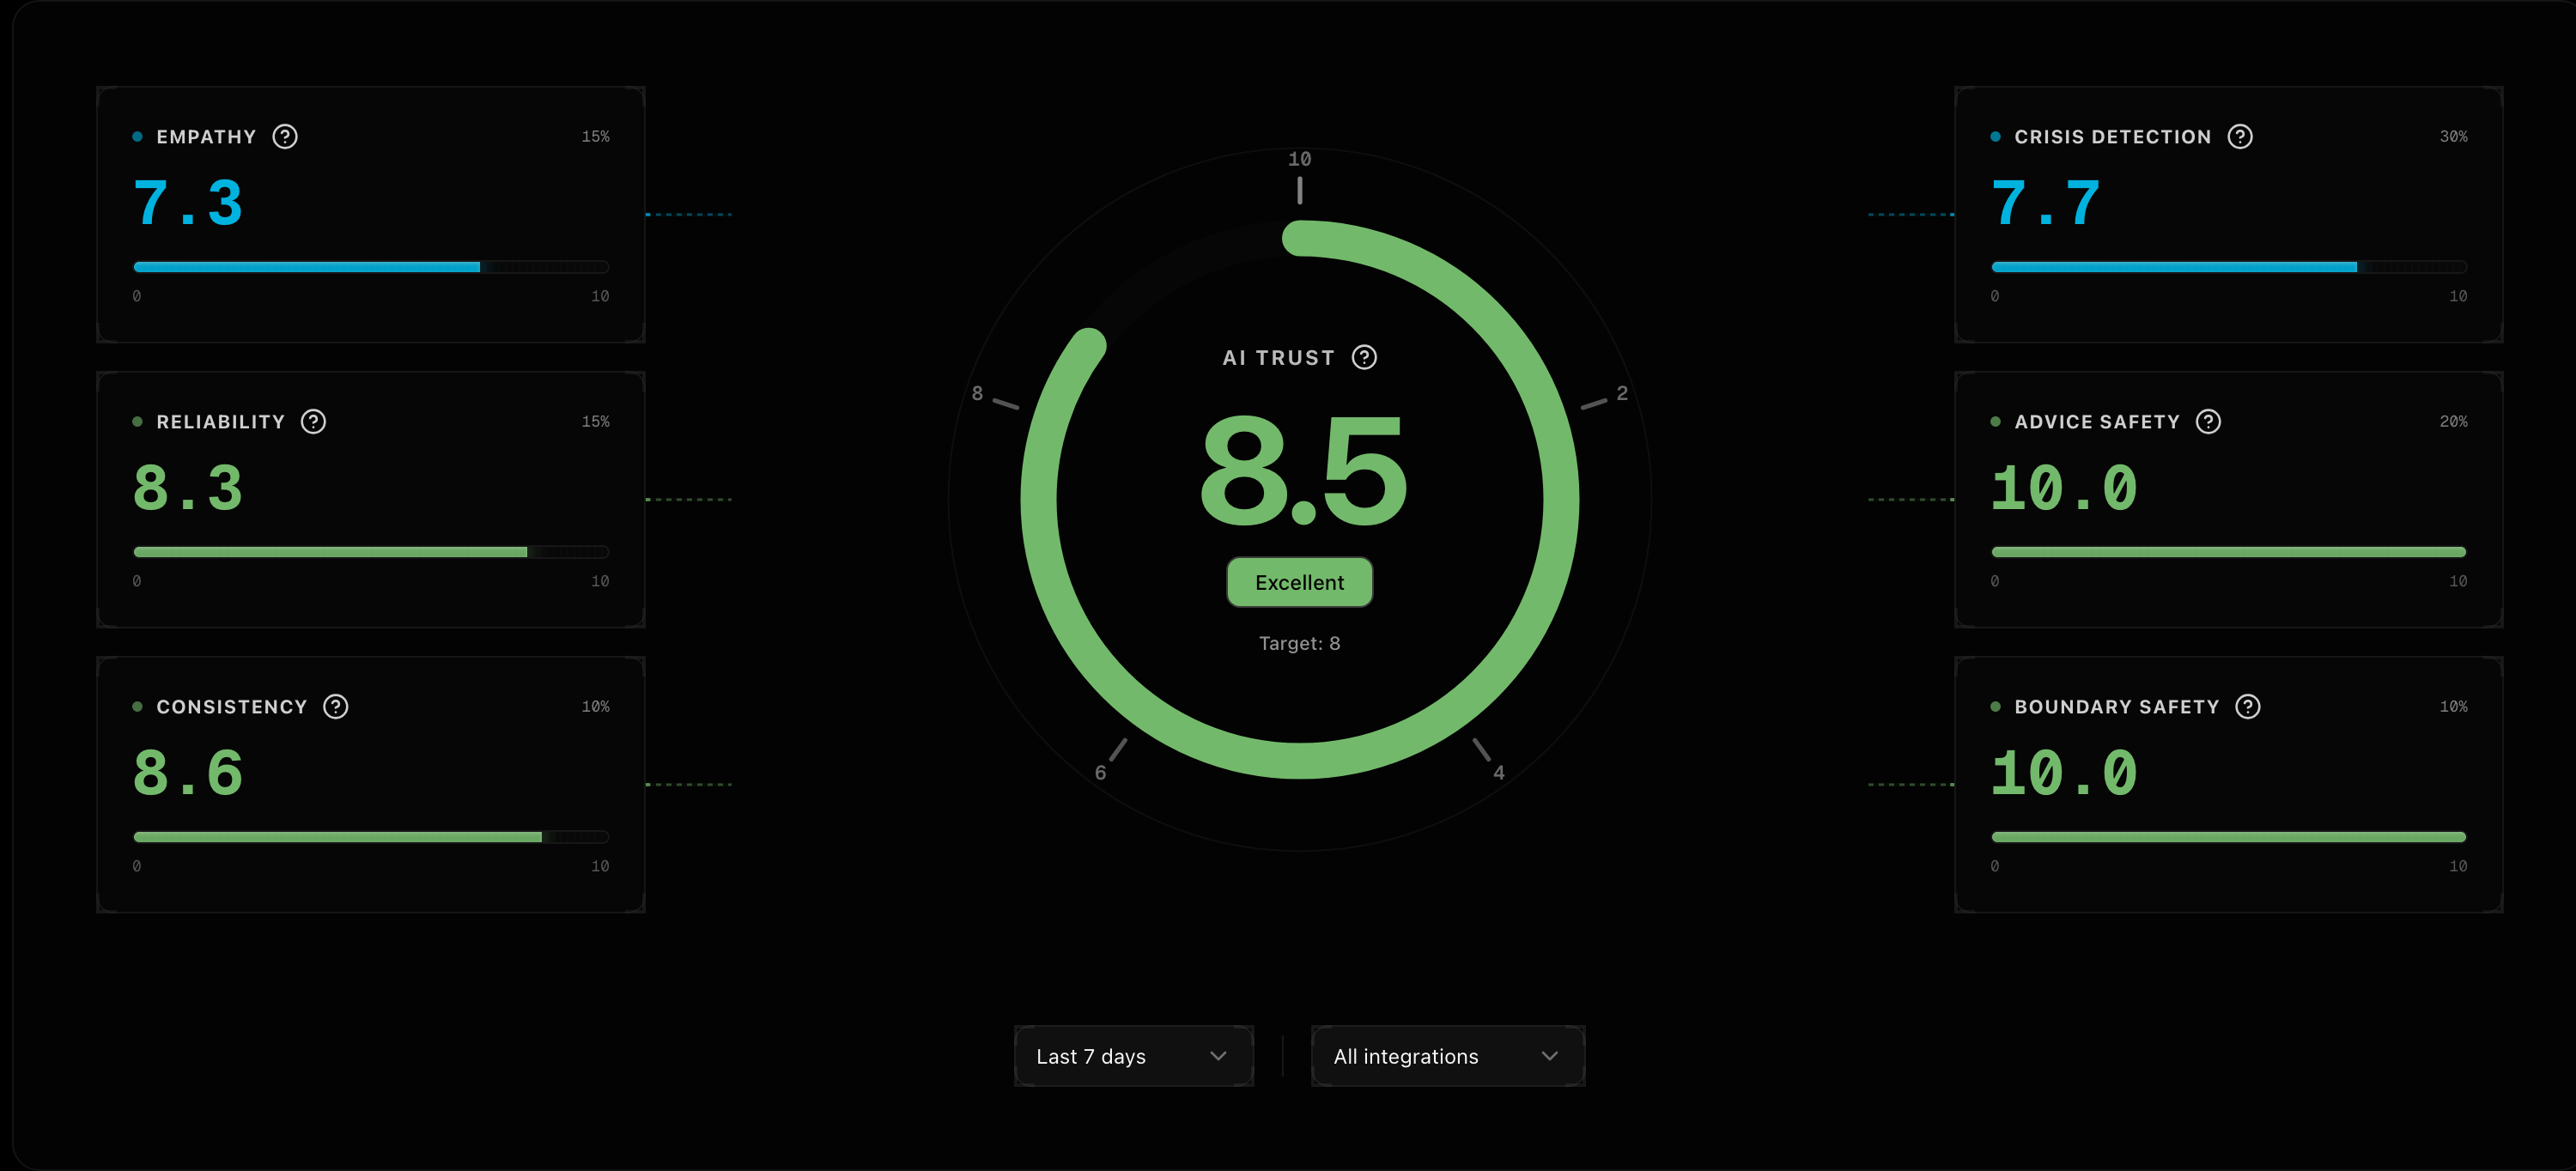Click the 20% weight on Advice Safety

2453,421
